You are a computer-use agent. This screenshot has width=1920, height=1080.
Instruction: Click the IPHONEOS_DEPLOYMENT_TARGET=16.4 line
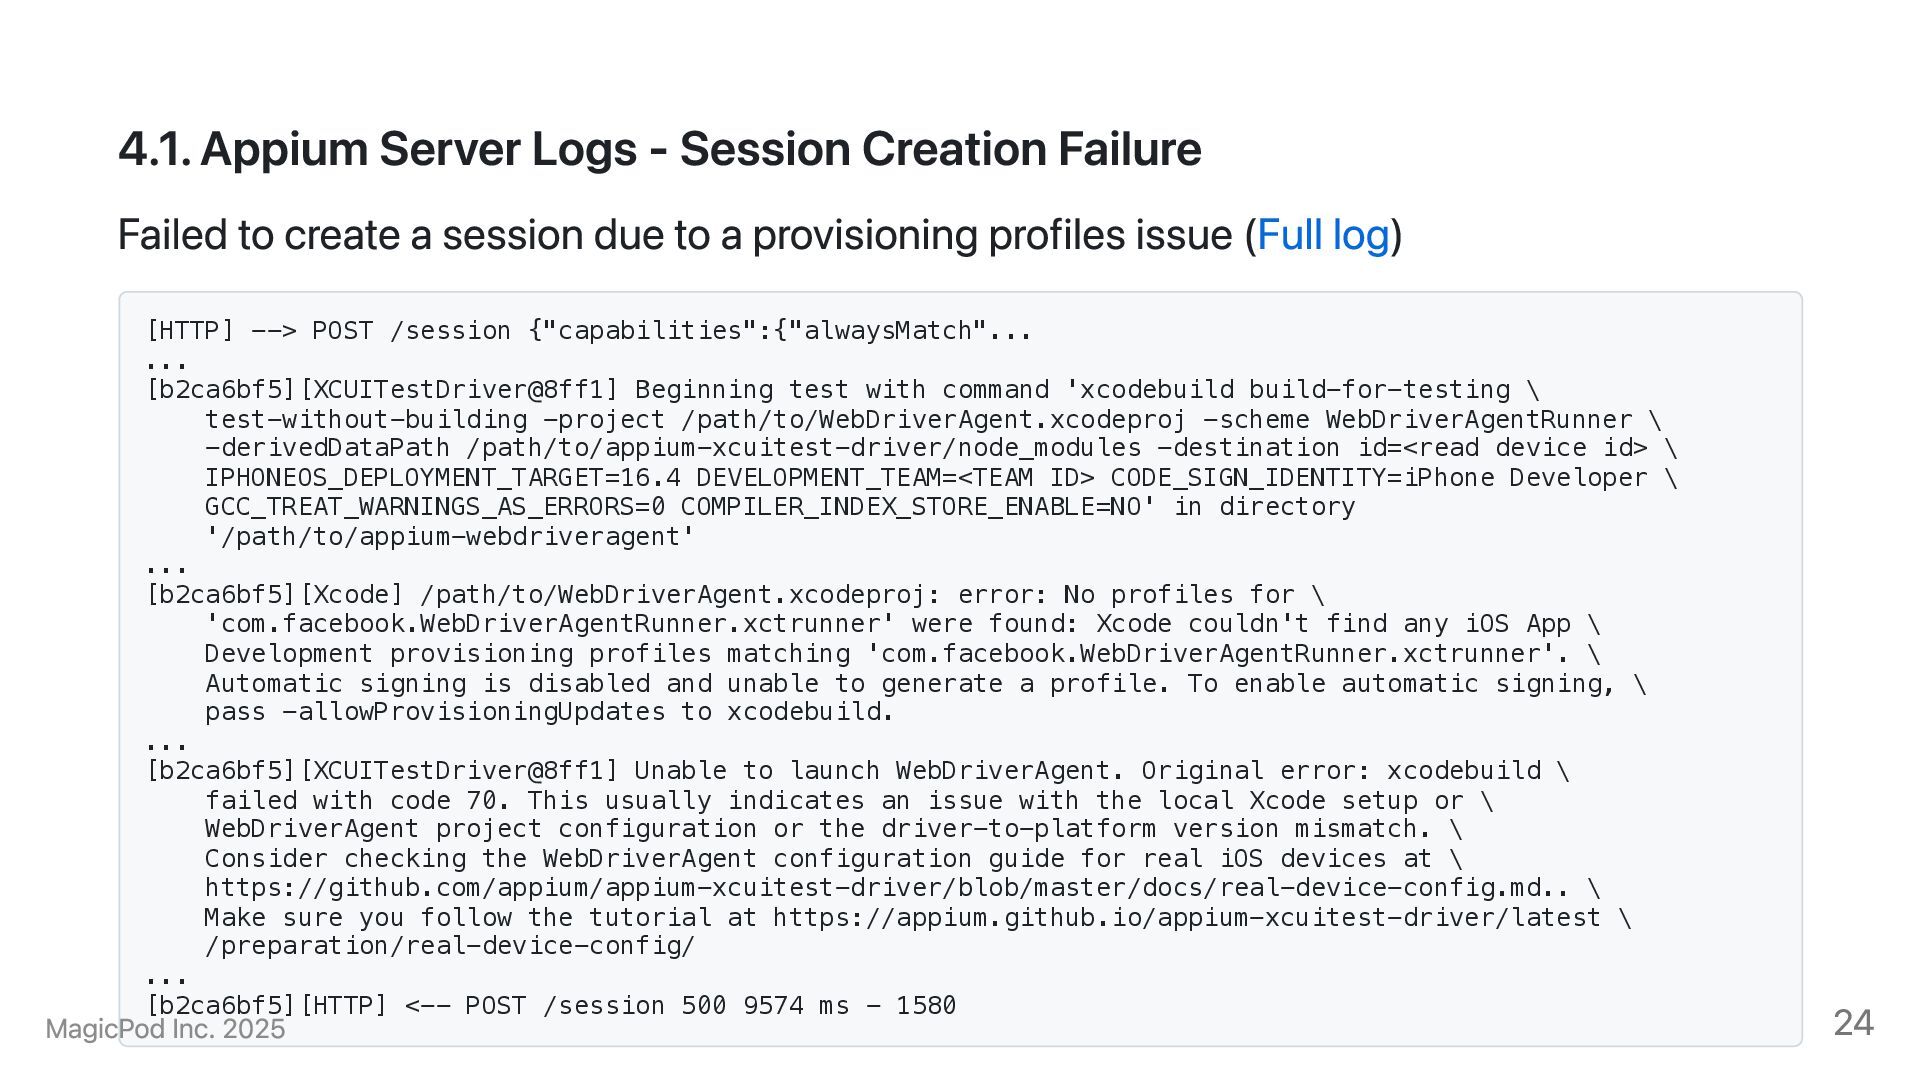[940, 478]
